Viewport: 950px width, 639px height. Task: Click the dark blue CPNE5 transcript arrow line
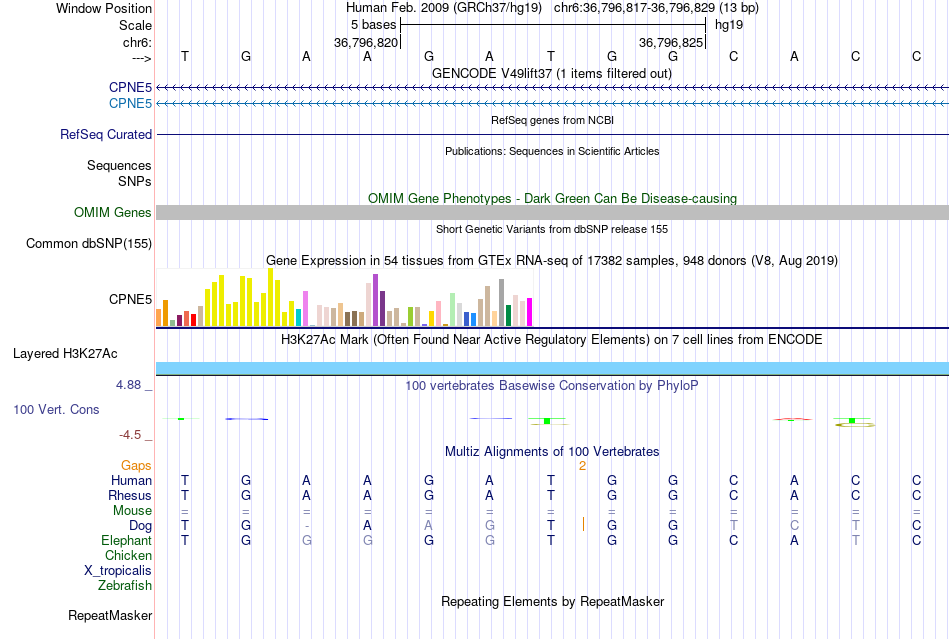(x=552, y=88)
